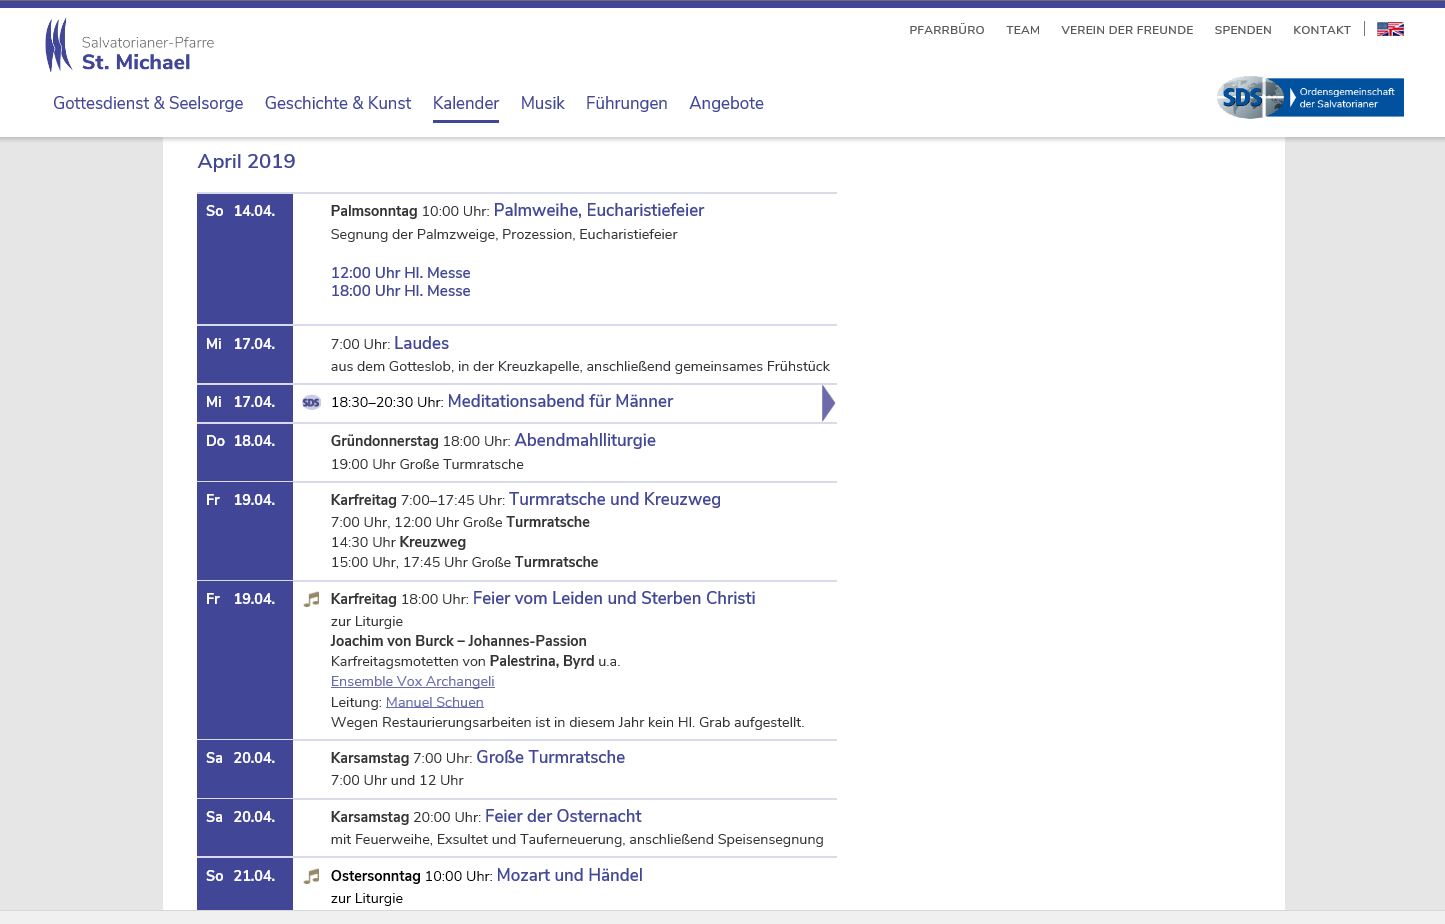This screenshot has width=1445, height=924.
Task: Switch language via the British flag icon
Action: (1389, 30)
